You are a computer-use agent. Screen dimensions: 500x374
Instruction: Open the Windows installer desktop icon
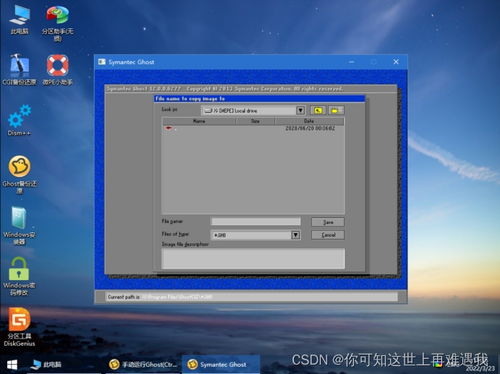pyautogui.click(x=19, y=226)
